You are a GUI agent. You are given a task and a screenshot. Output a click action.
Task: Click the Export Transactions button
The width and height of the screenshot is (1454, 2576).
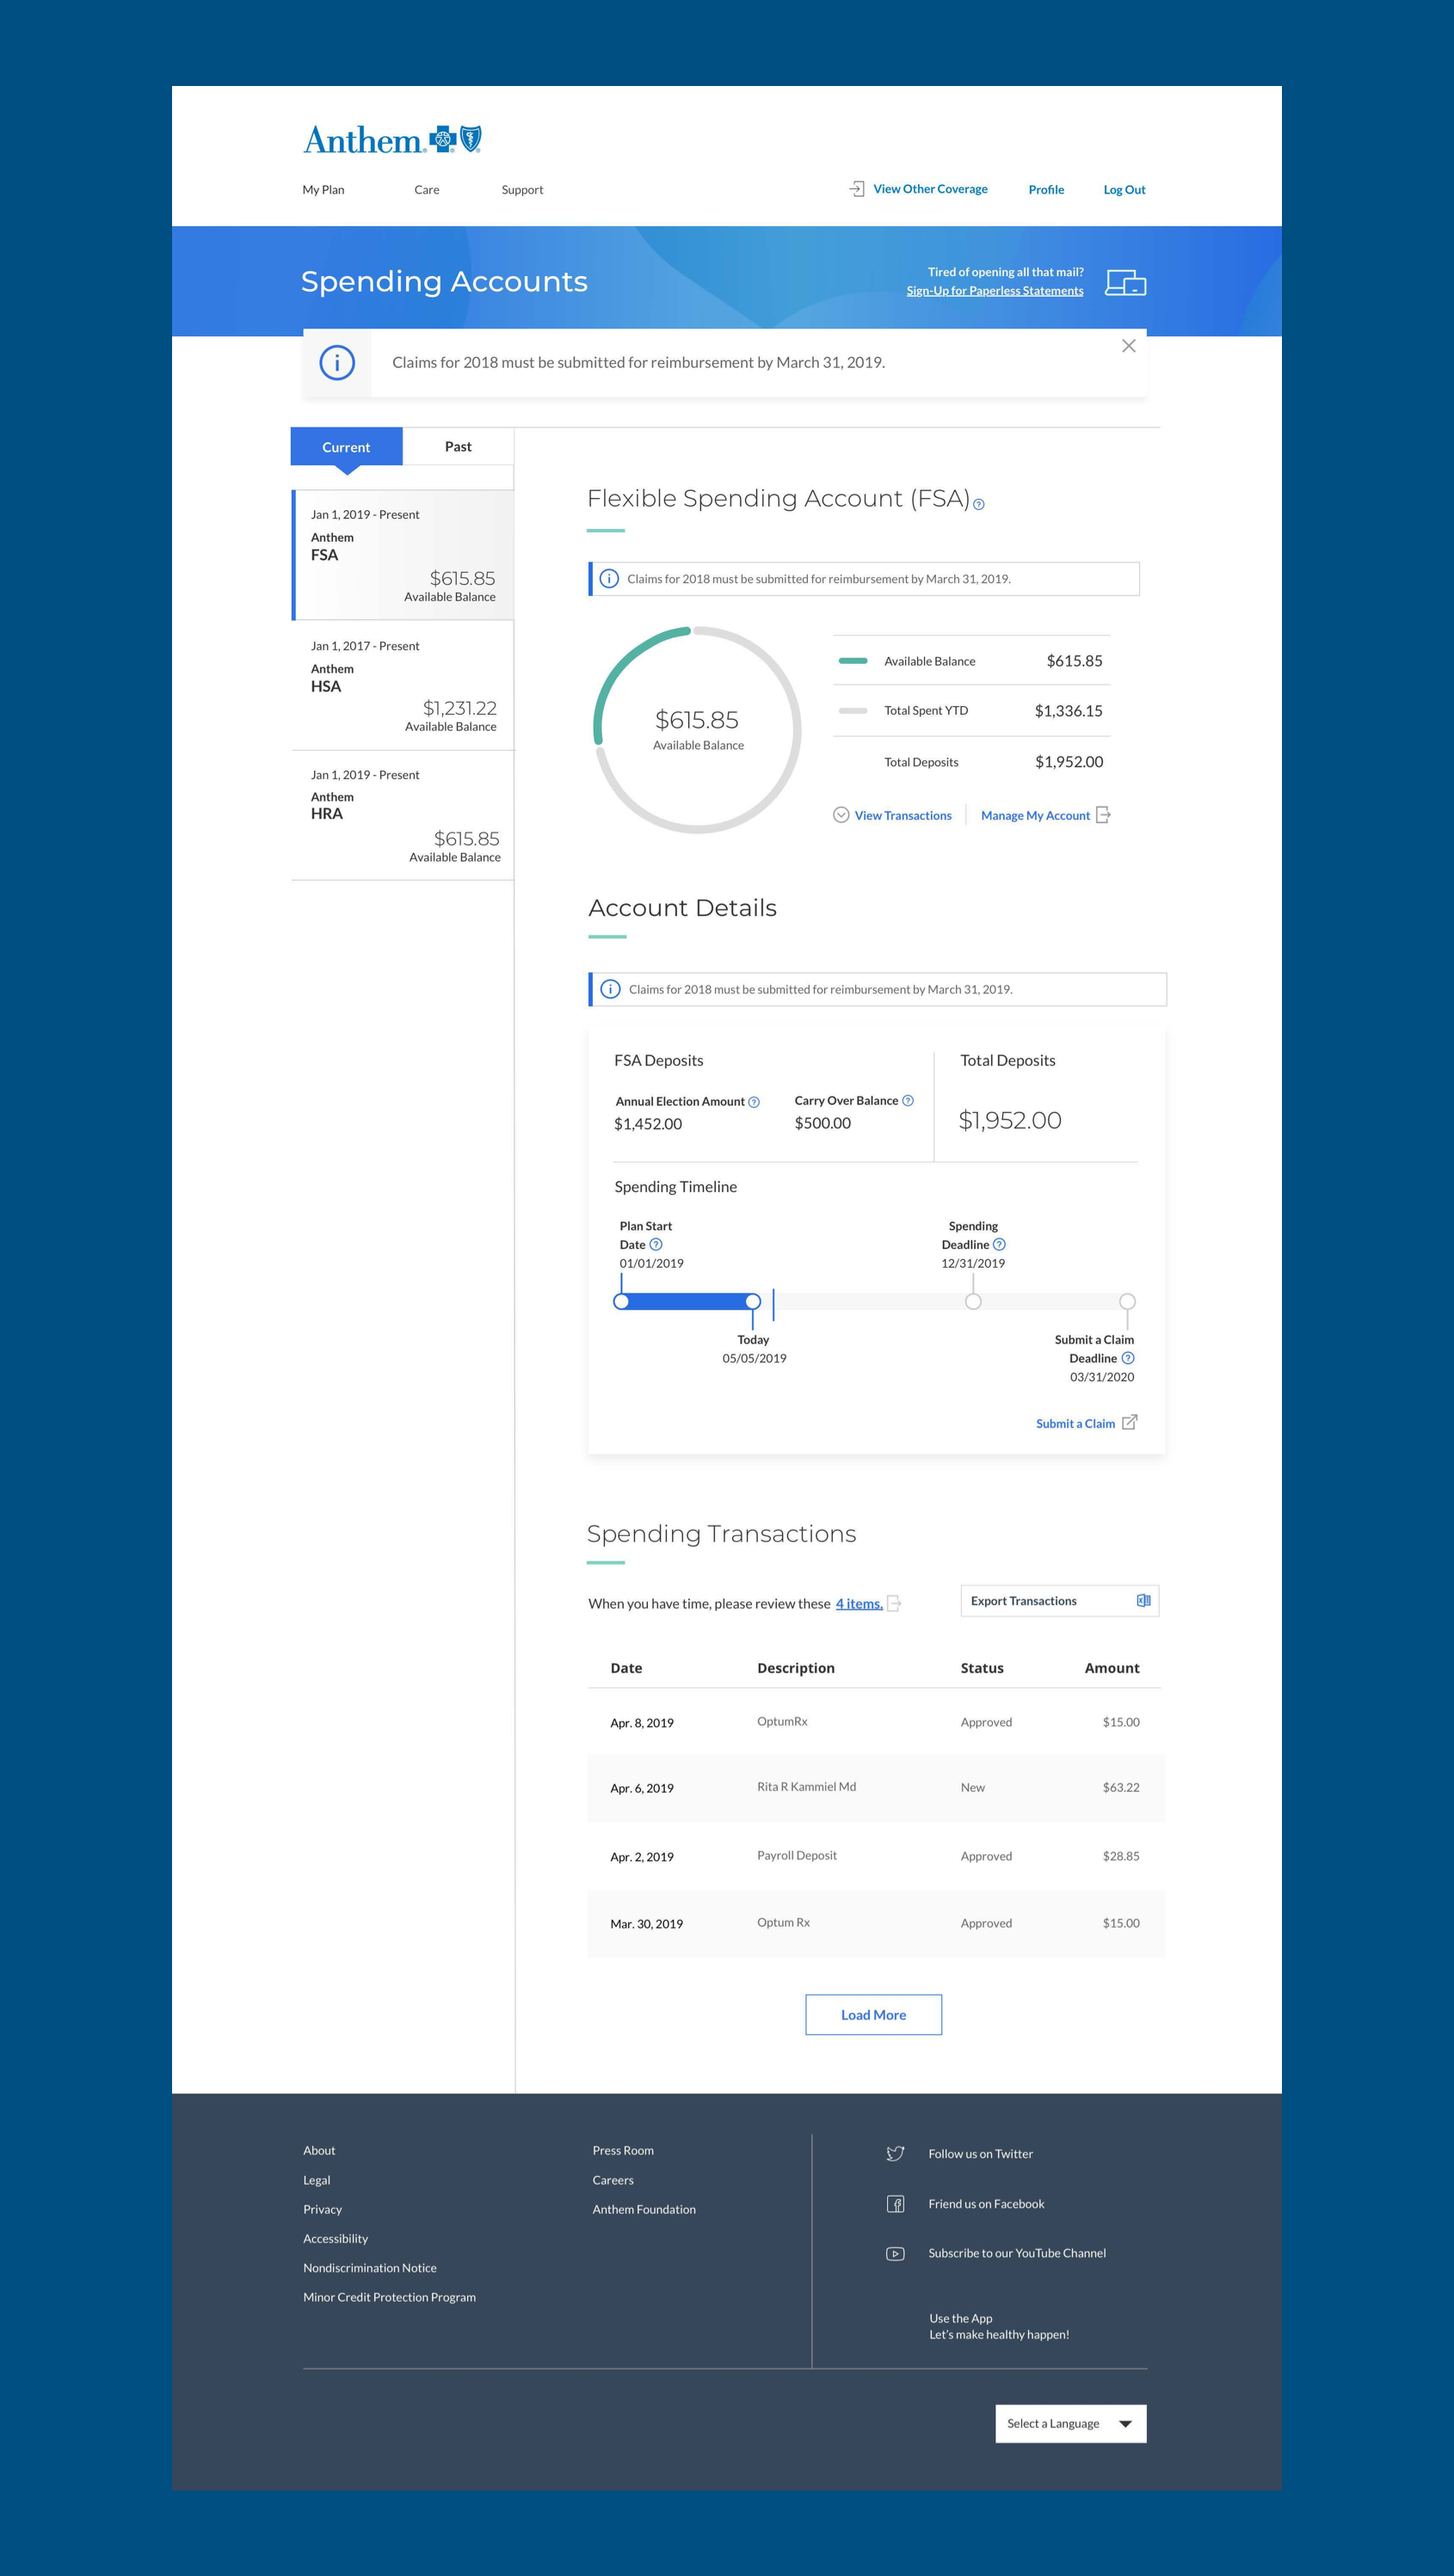(1059, 1601)
